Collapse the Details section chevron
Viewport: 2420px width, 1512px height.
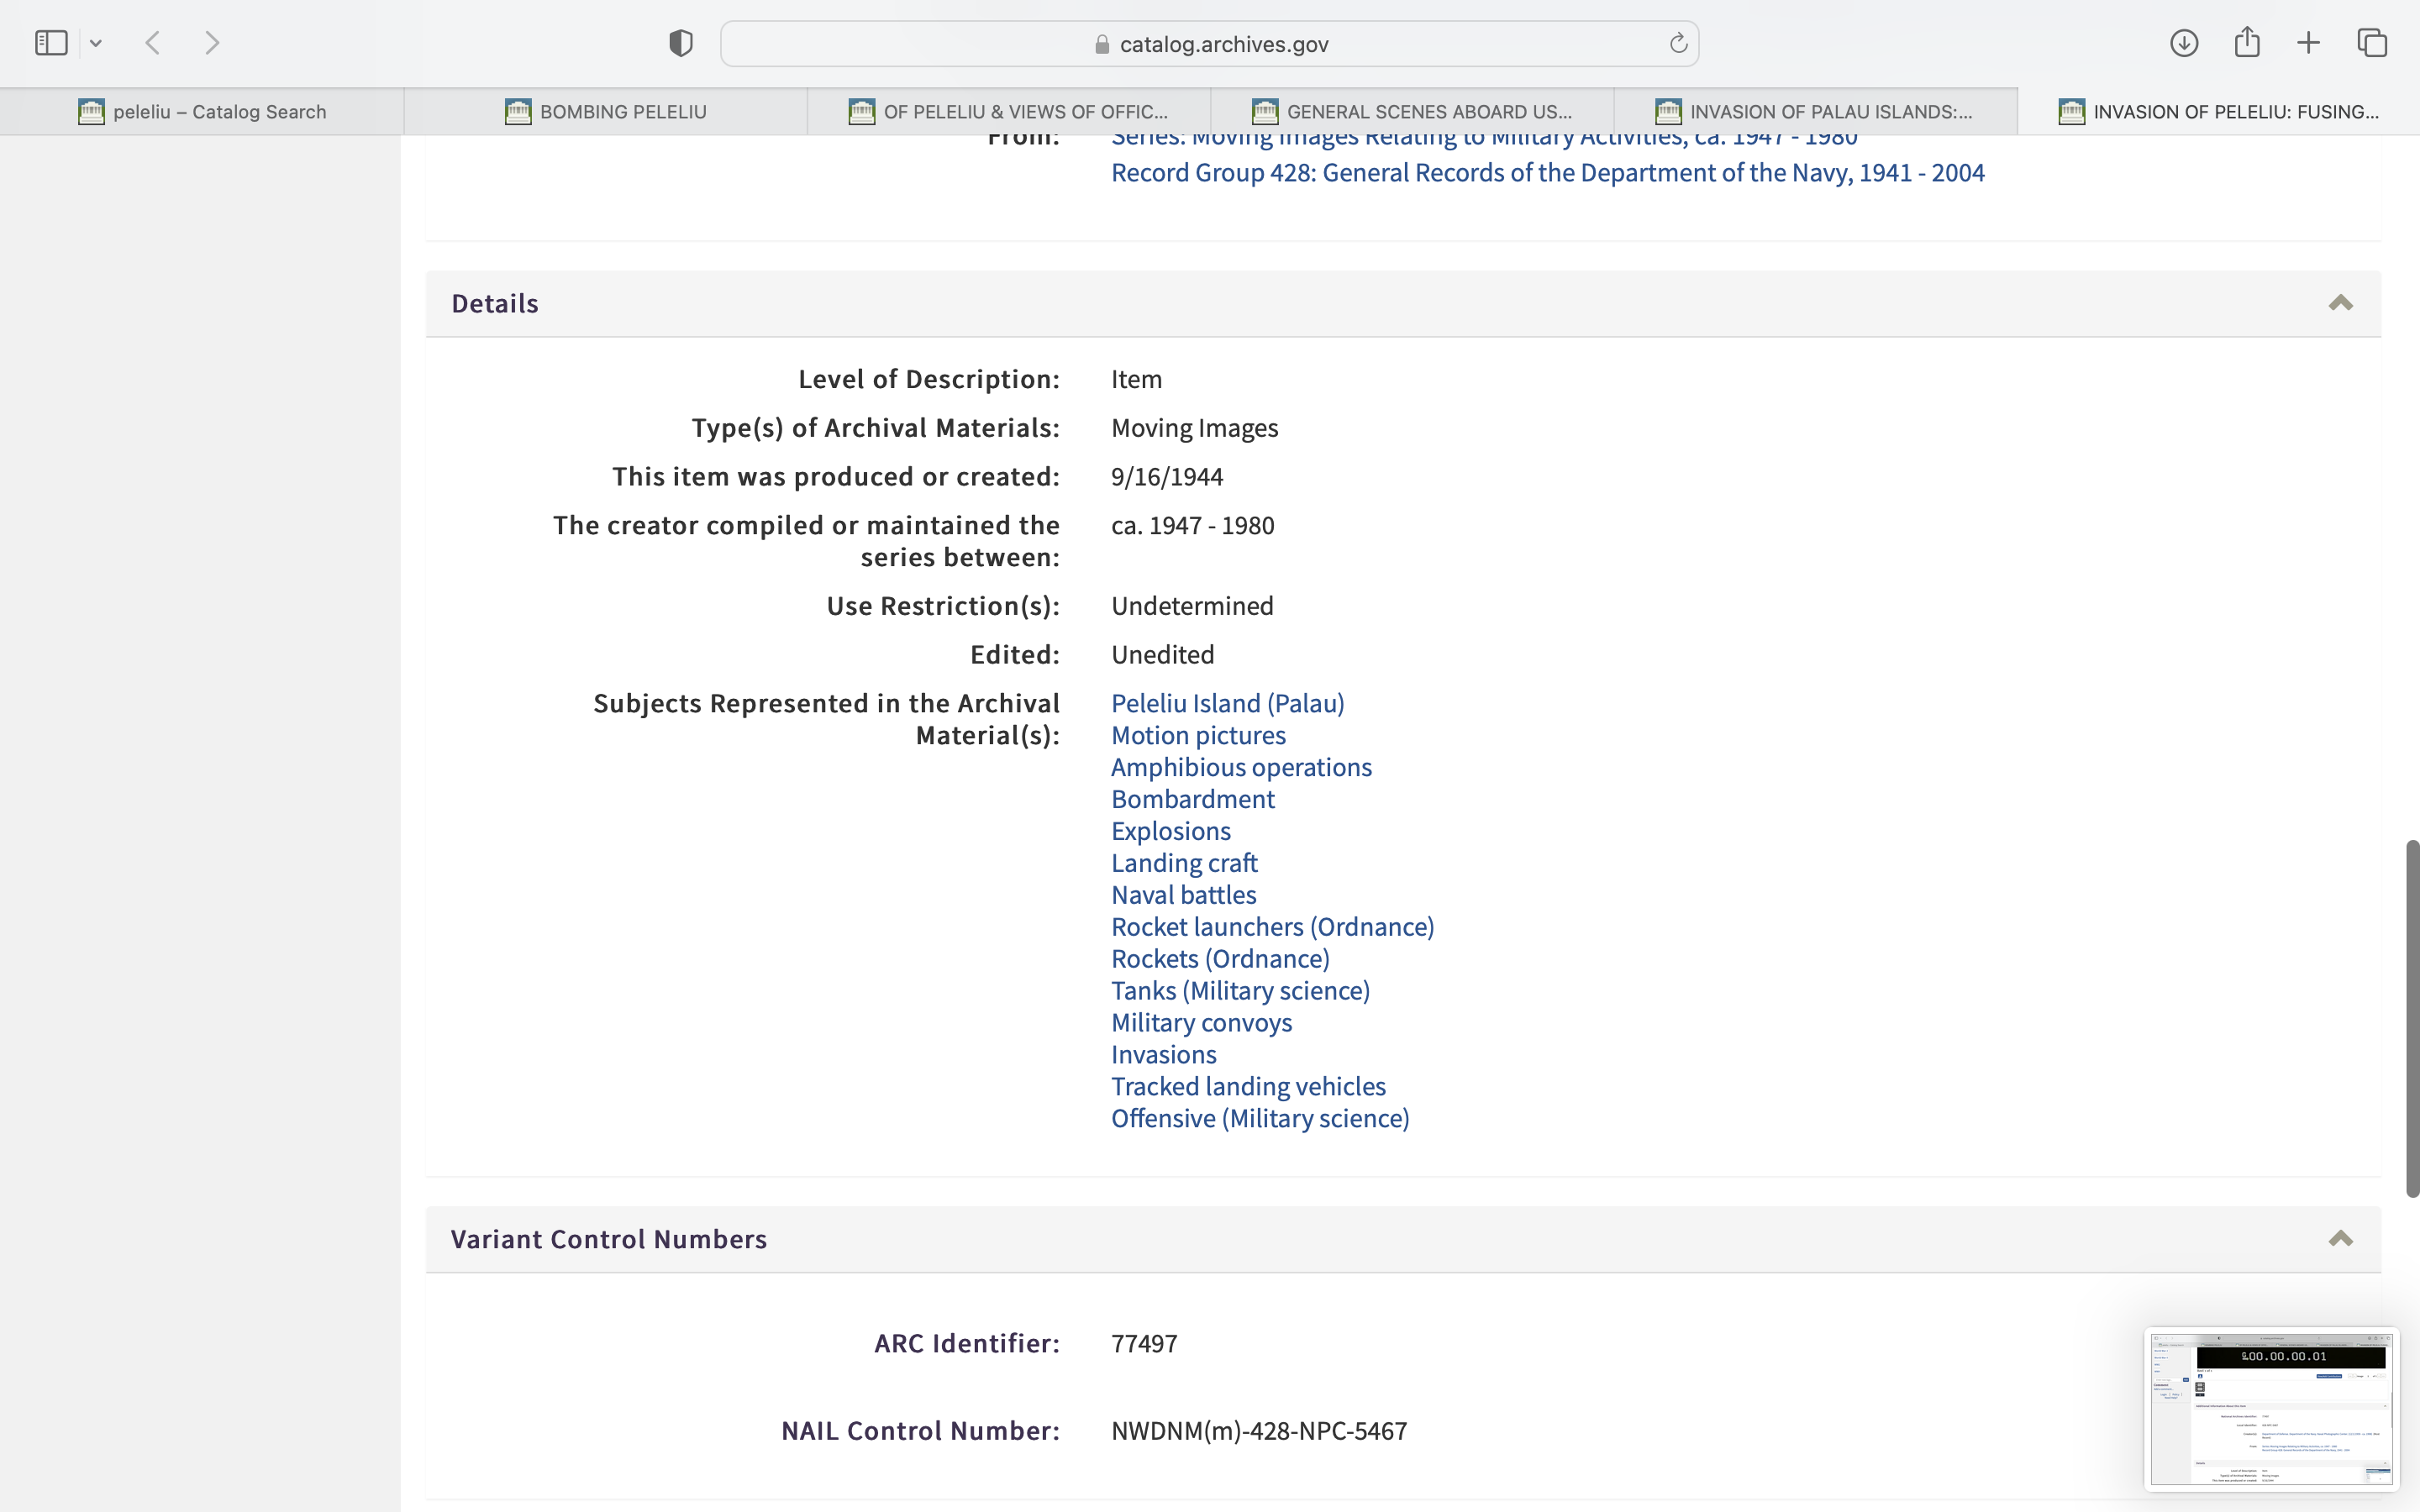click(2340, 303)
